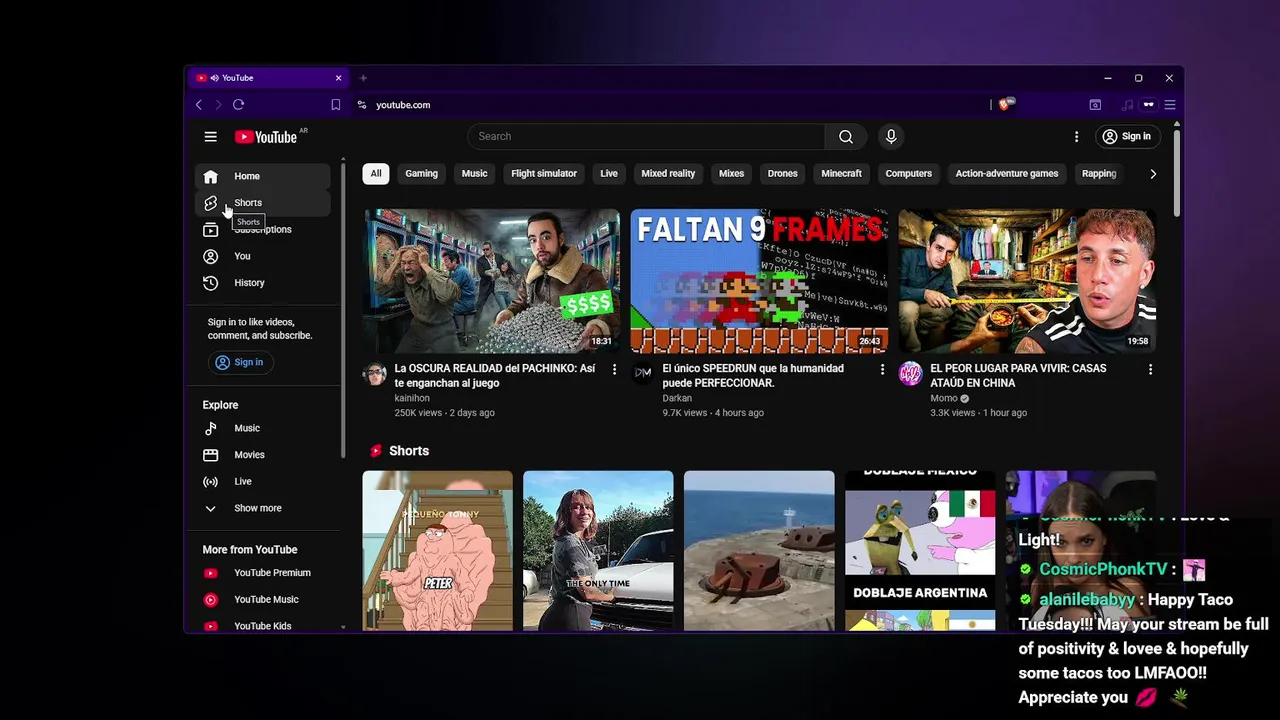Select the Drones filter chip

pos(782,174)
